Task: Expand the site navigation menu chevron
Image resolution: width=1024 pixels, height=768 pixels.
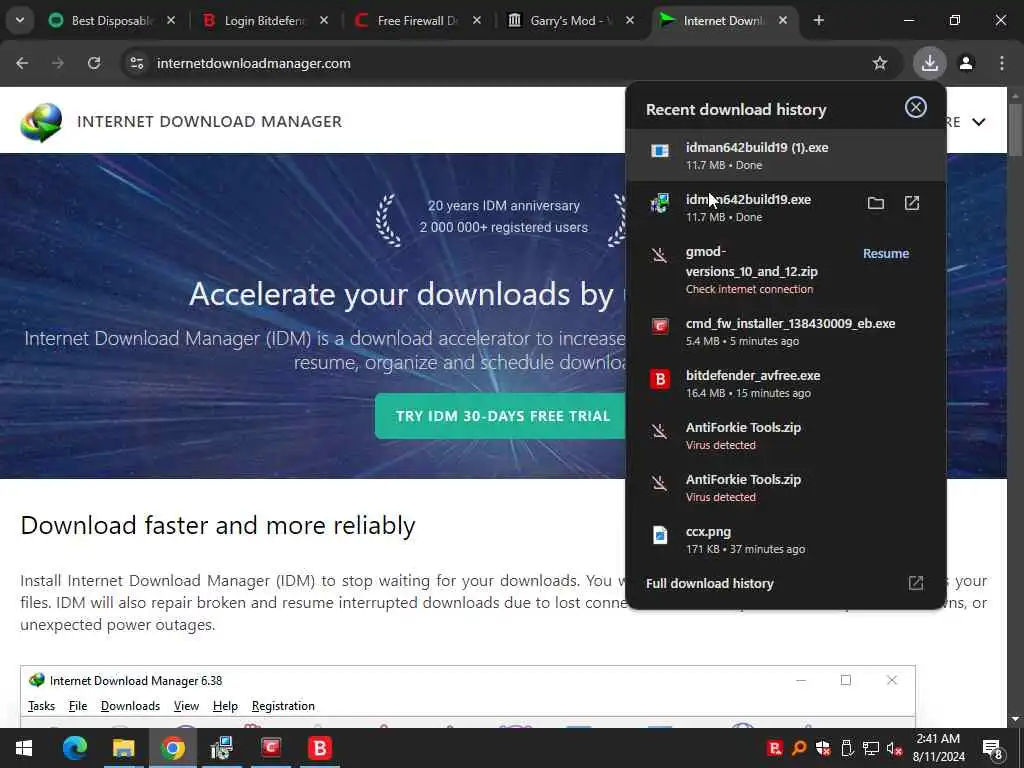Action: pos(978,122)
